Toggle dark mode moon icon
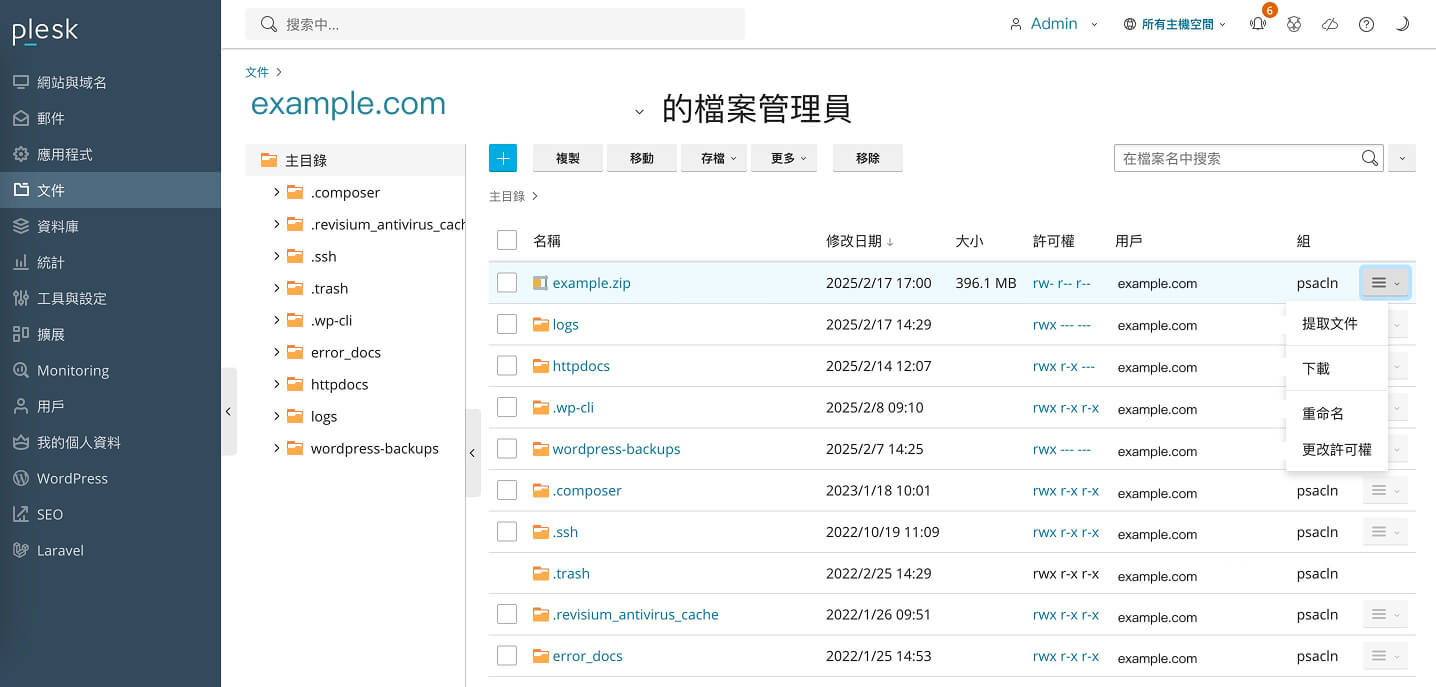Screen dimensions: 1436x687 click(x=1402, y=25)
